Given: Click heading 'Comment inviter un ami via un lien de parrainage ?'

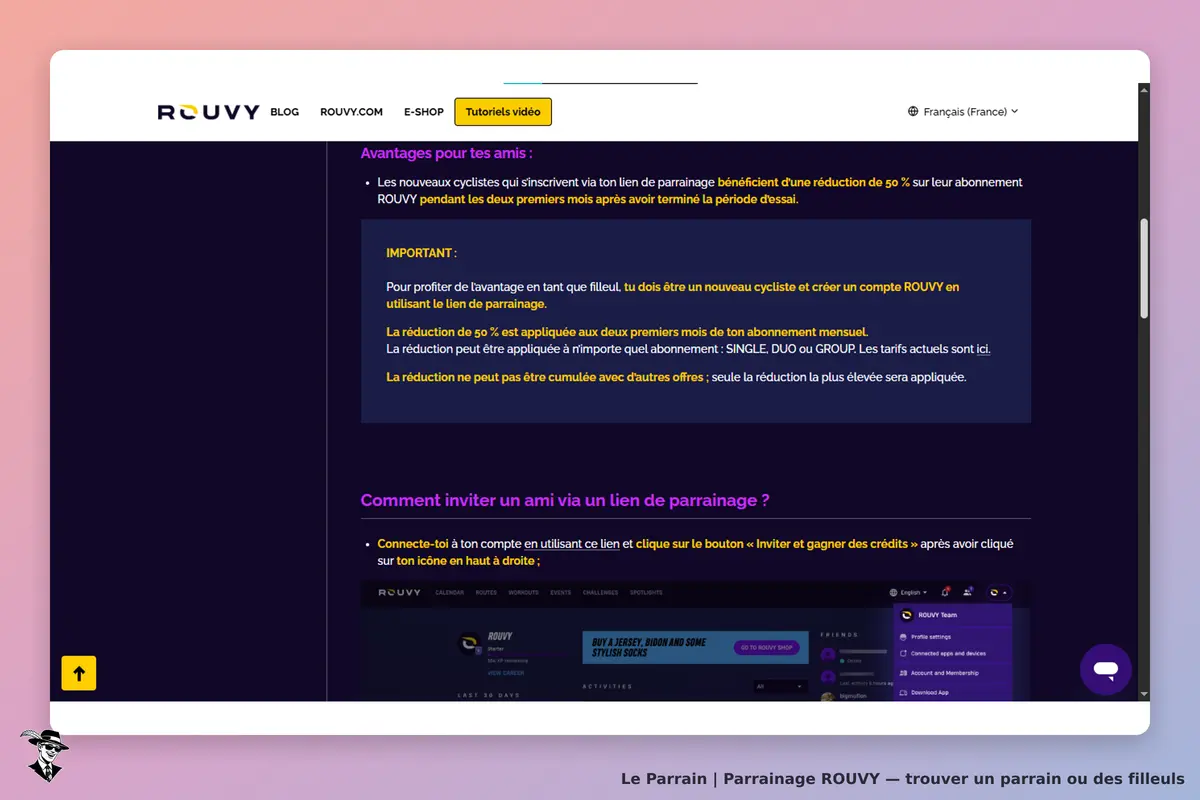Looking at the screenshot, I should tap(565, 500).
